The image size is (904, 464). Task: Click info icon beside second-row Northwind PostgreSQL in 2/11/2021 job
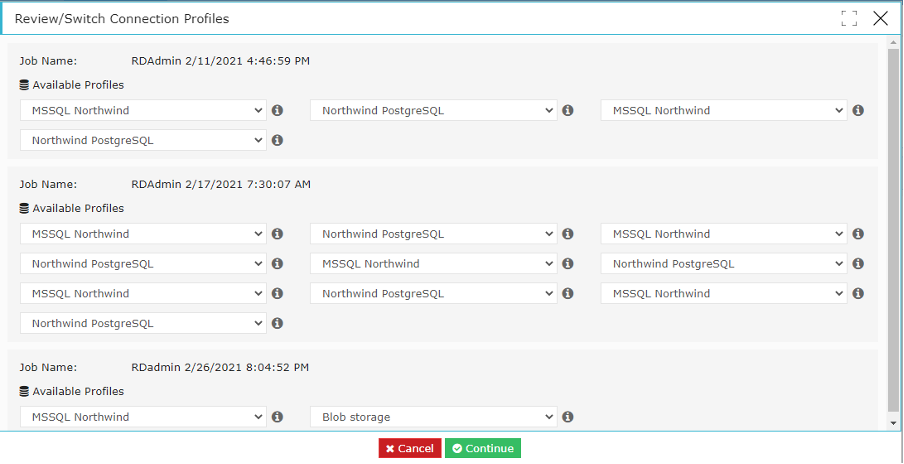point(277,140)
